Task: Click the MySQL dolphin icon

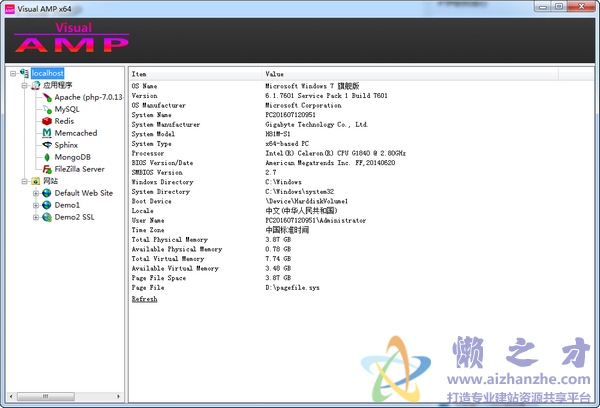Action: click(x=47, y=109)
